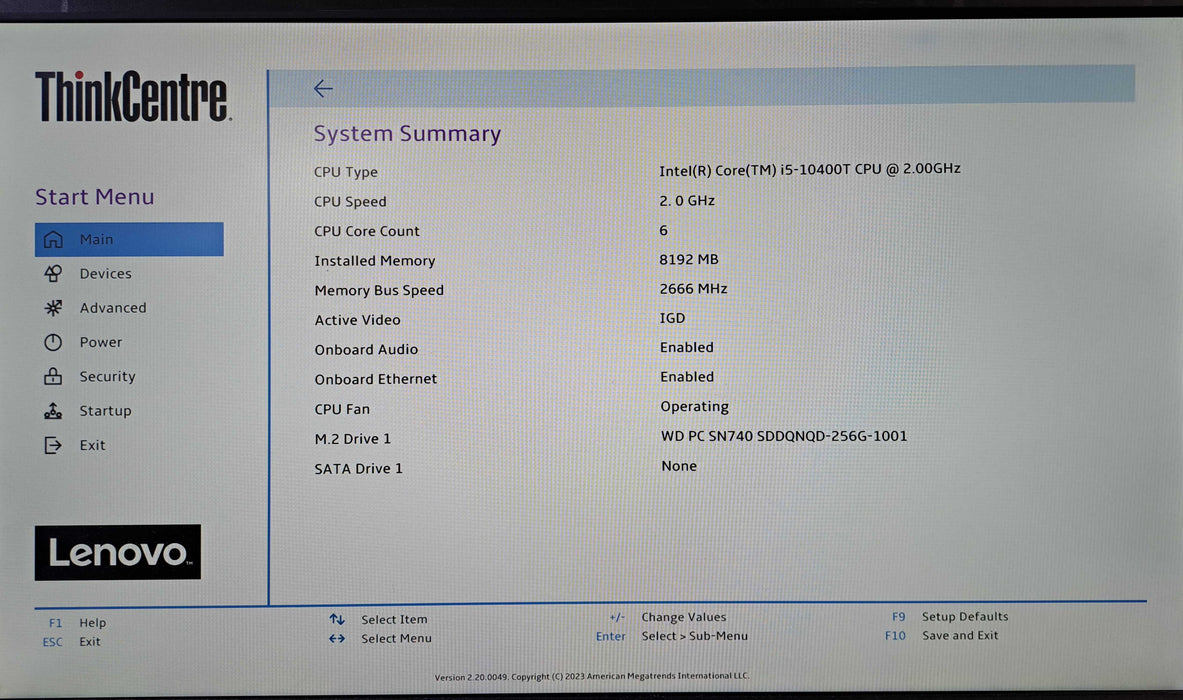Select the Active Video label
Image resolution: width=1183 pixels, height=700 pixels.
[358, 320]
